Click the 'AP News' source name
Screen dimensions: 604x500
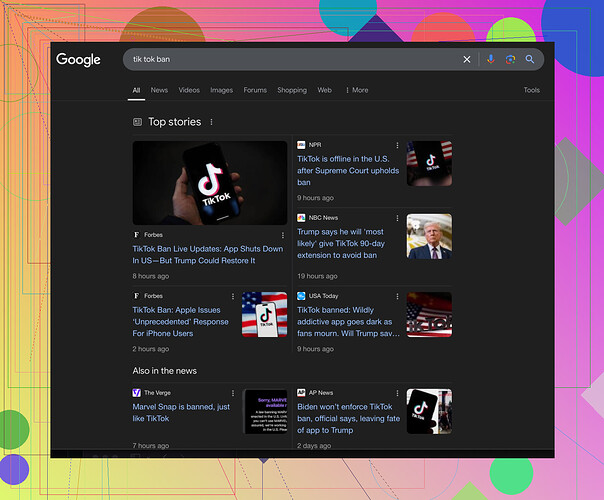(x=321, y=393)
